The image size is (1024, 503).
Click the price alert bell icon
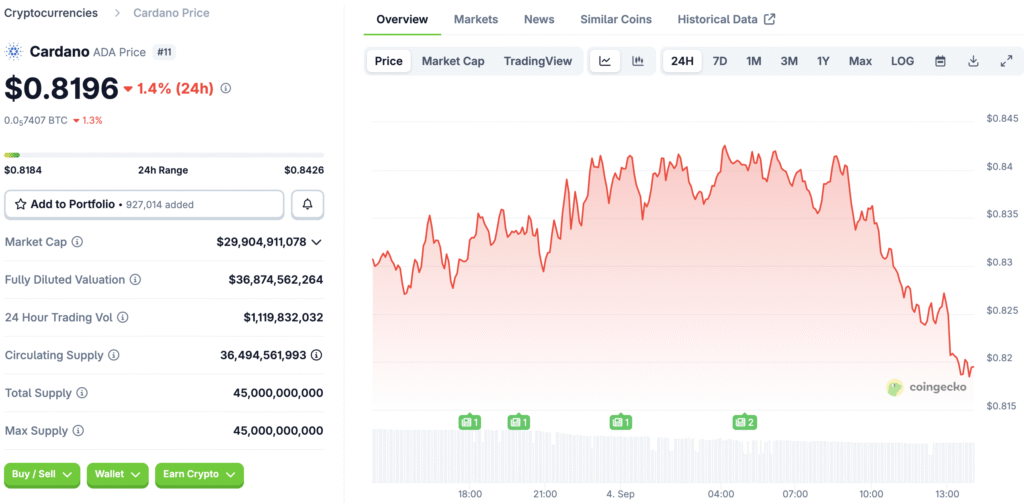(x=308, y=204)
